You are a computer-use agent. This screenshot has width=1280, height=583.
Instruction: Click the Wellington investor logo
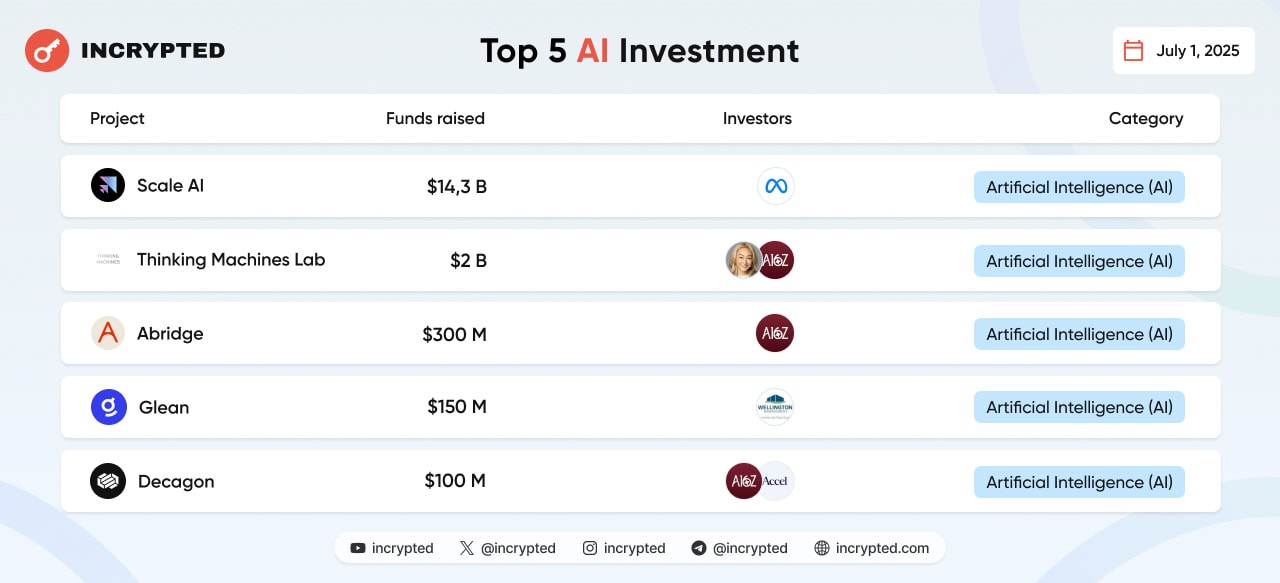coord(775,407)
